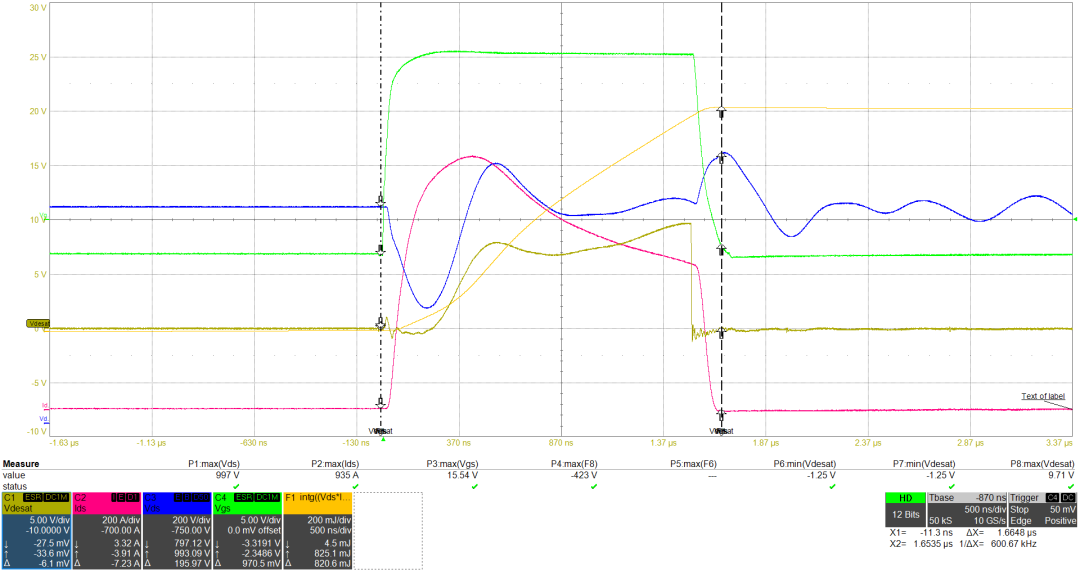
Task: Click the pink Ids trace label at left edge
Action: pos(45,405)
